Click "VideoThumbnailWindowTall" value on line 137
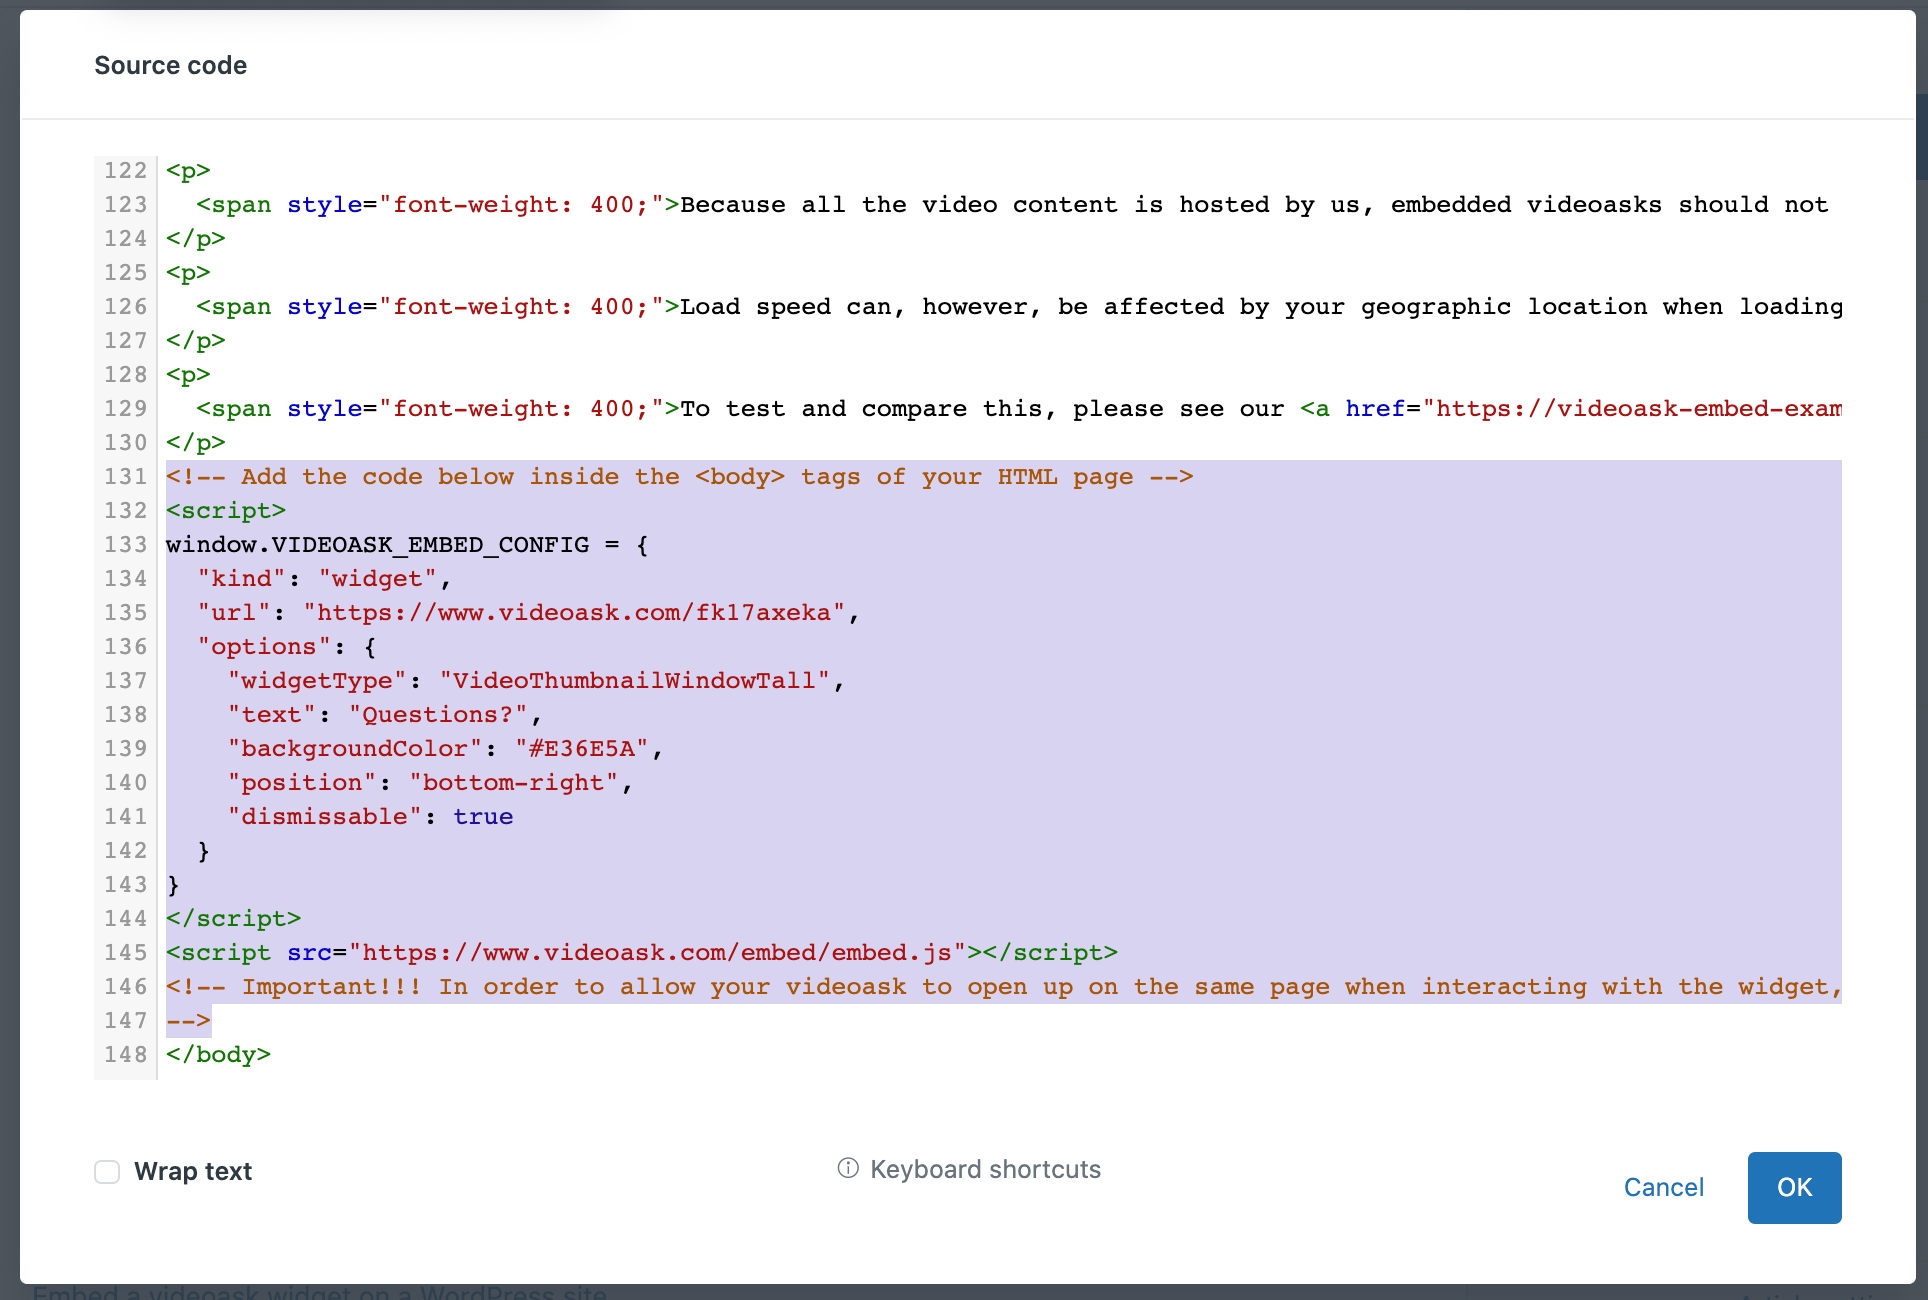The height and width of the screenshot is (1300, 1928). point(635,681)
